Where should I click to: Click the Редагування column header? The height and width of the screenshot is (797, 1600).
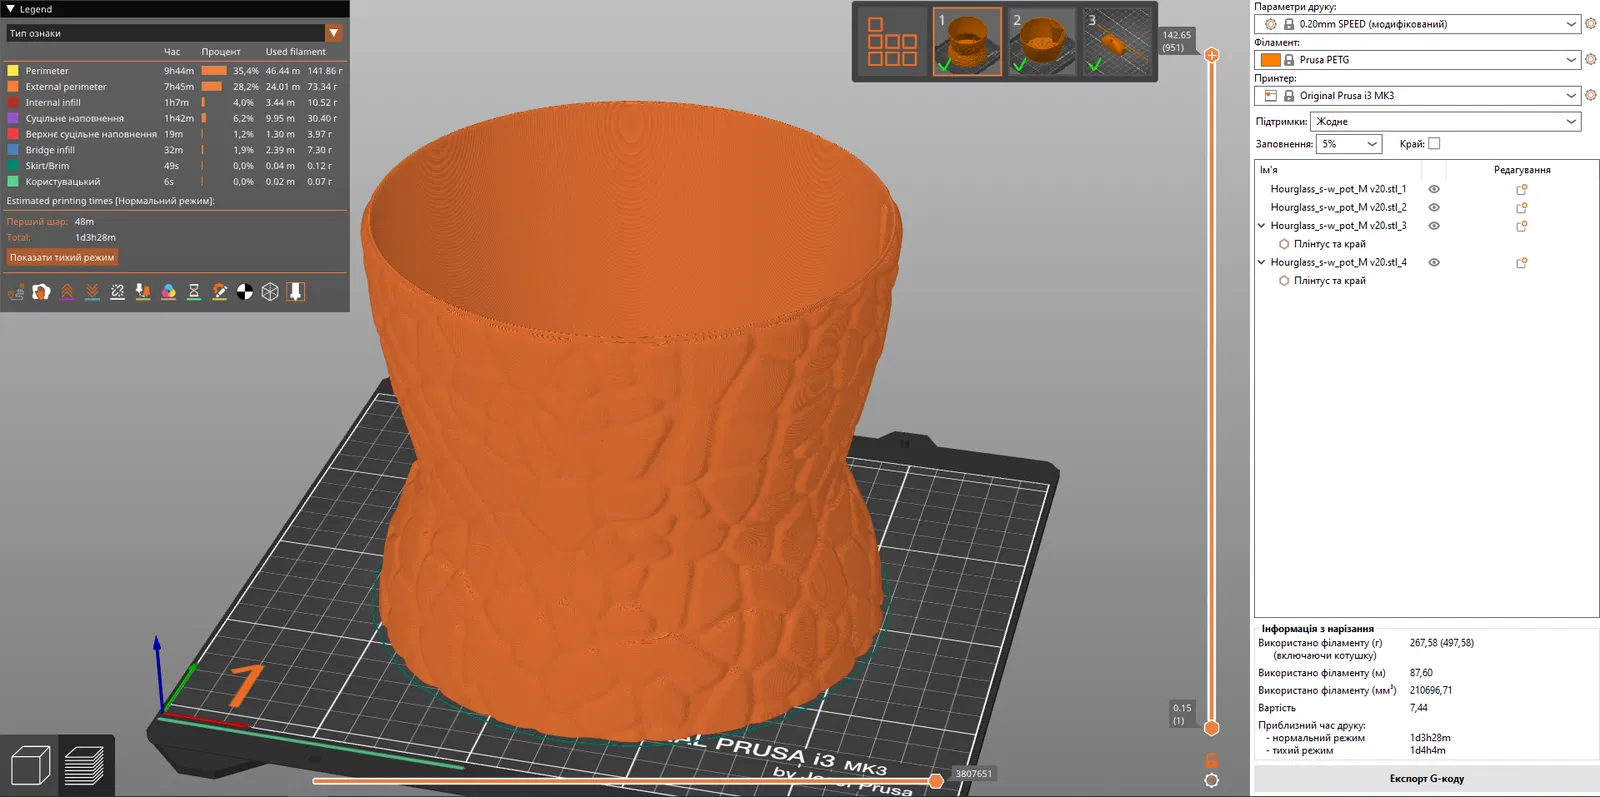click(x=1522, y=170)
